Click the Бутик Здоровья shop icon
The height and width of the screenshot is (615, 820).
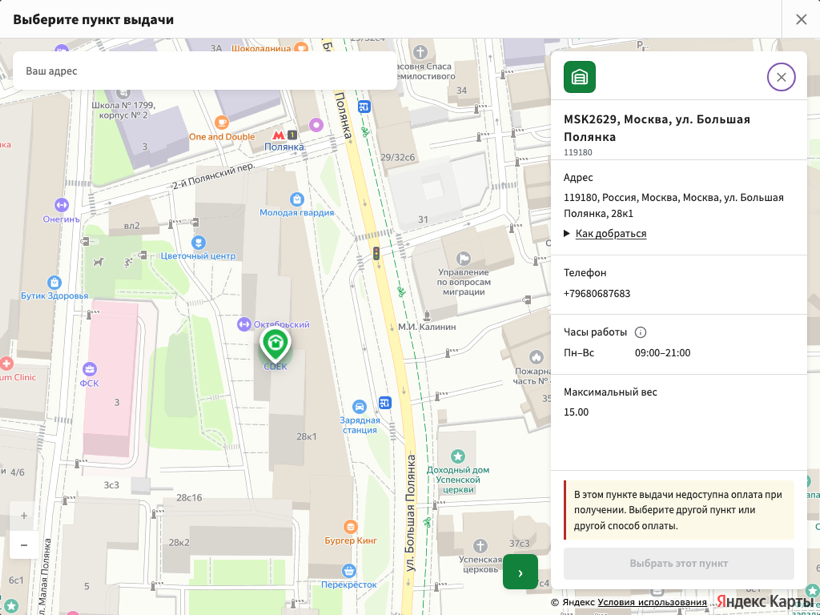click(x=54, y=282)
